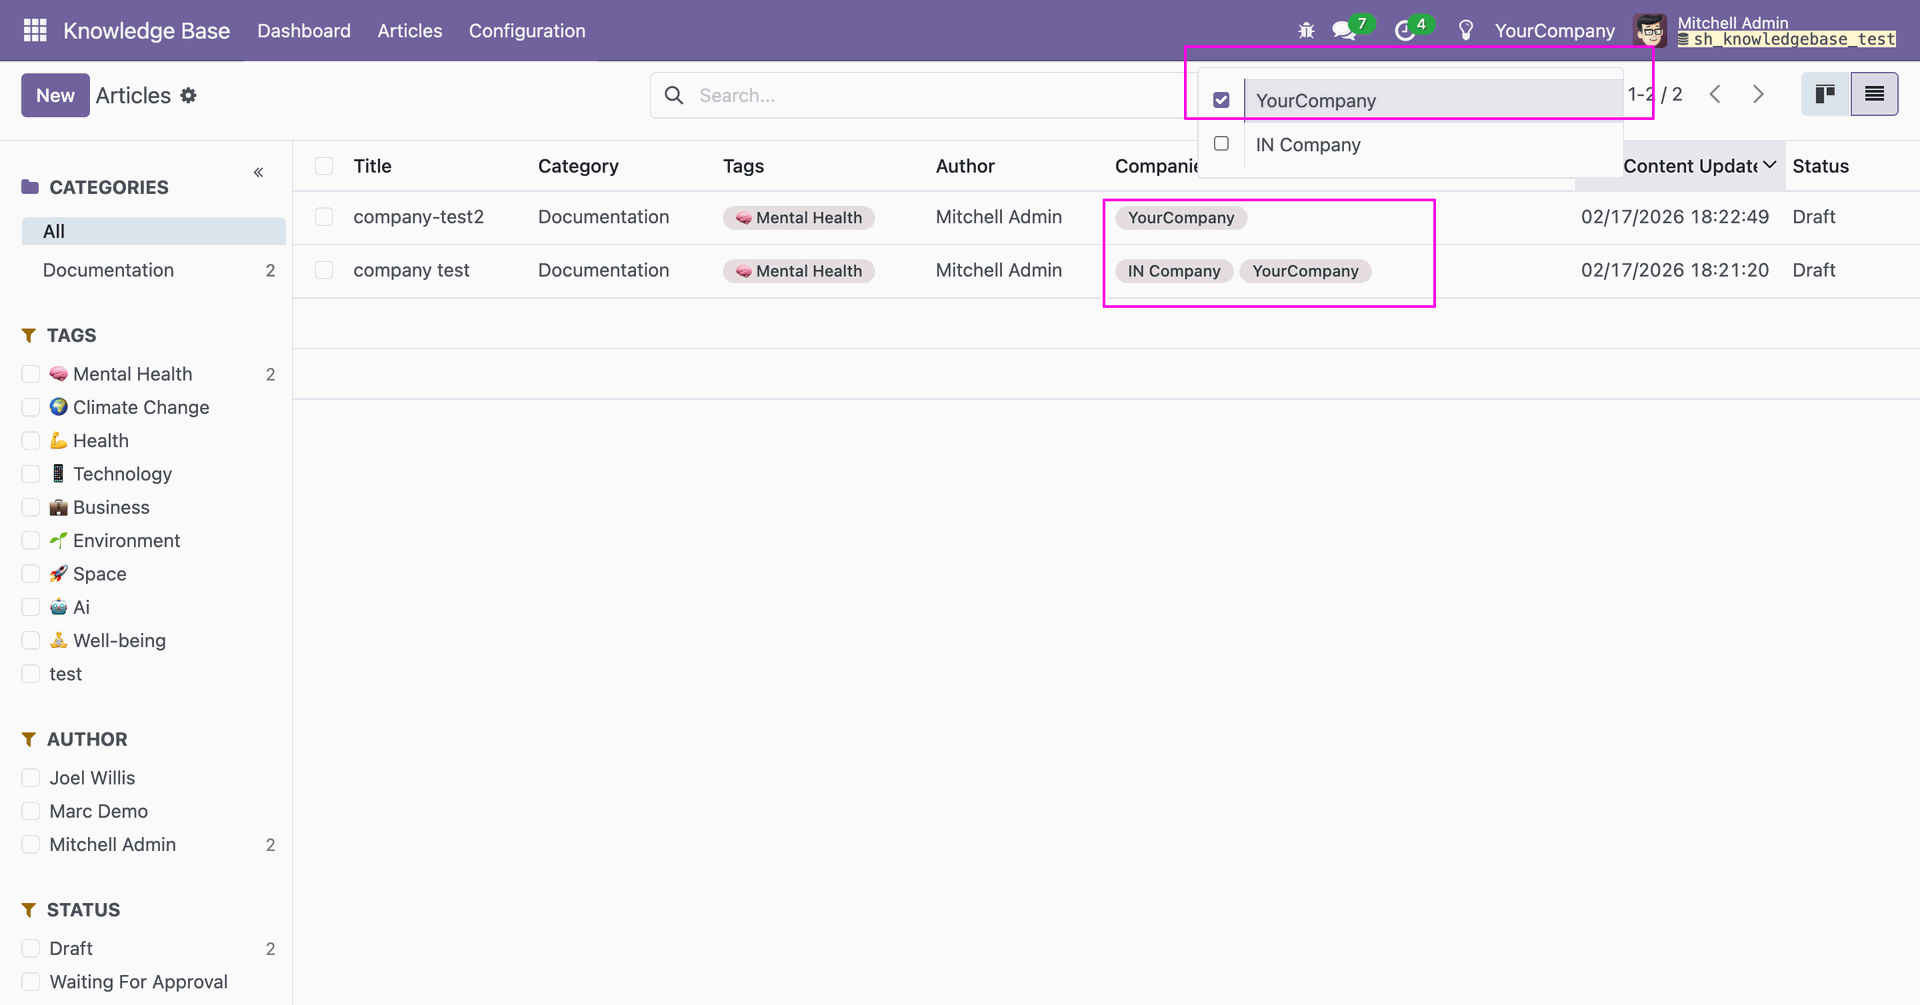Go to next page arrow
1920x1005 pixels.
tap(1758, 94)
